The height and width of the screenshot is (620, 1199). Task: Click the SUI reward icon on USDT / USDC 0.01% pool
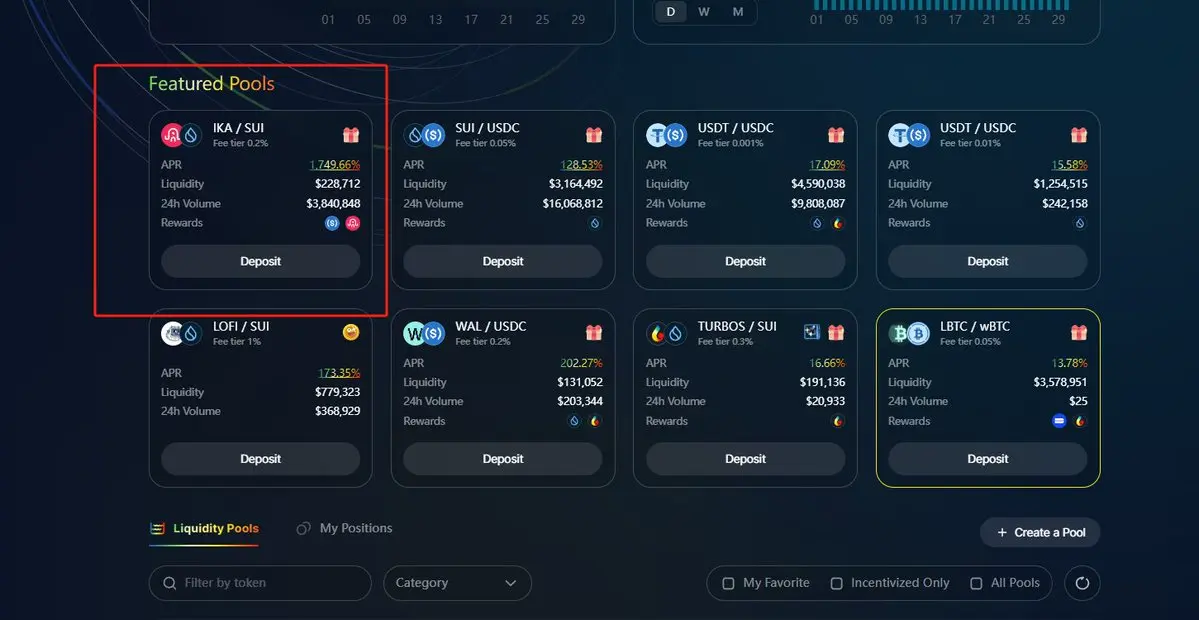(1080, 223)
